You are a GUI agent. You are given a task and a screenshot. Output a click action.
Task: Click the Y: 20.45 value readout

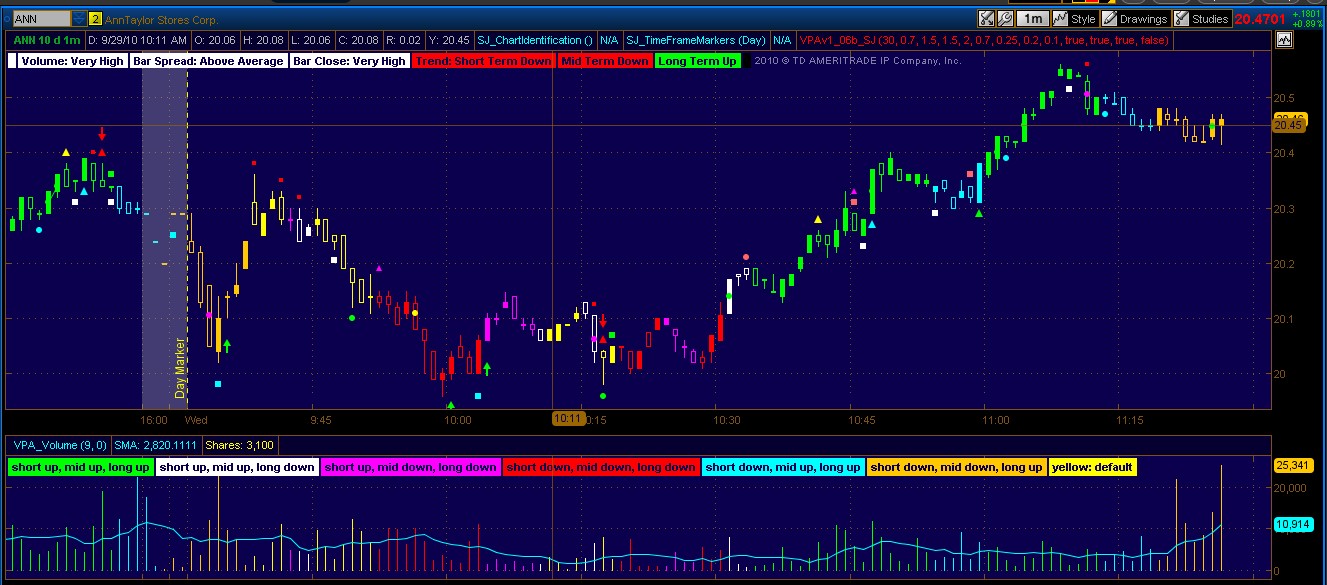pyautogui.click(x=448, y=40)
